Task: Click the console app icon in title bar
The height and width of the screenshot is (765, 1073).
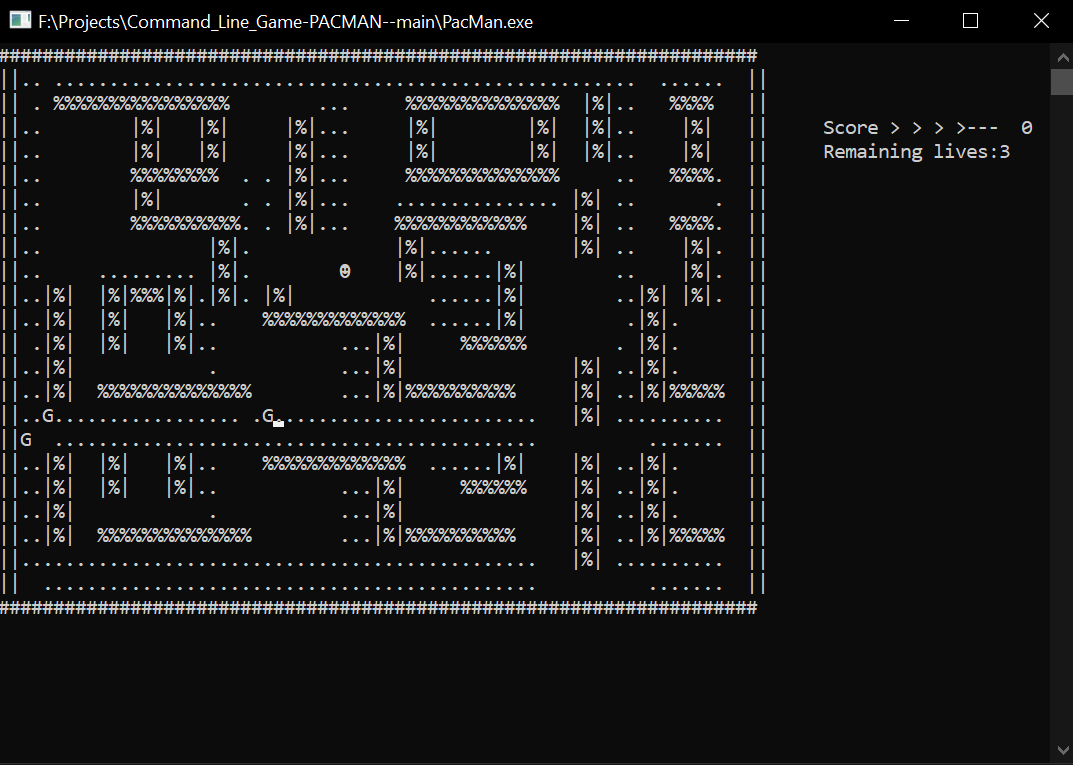Action: tap(20, 21)
